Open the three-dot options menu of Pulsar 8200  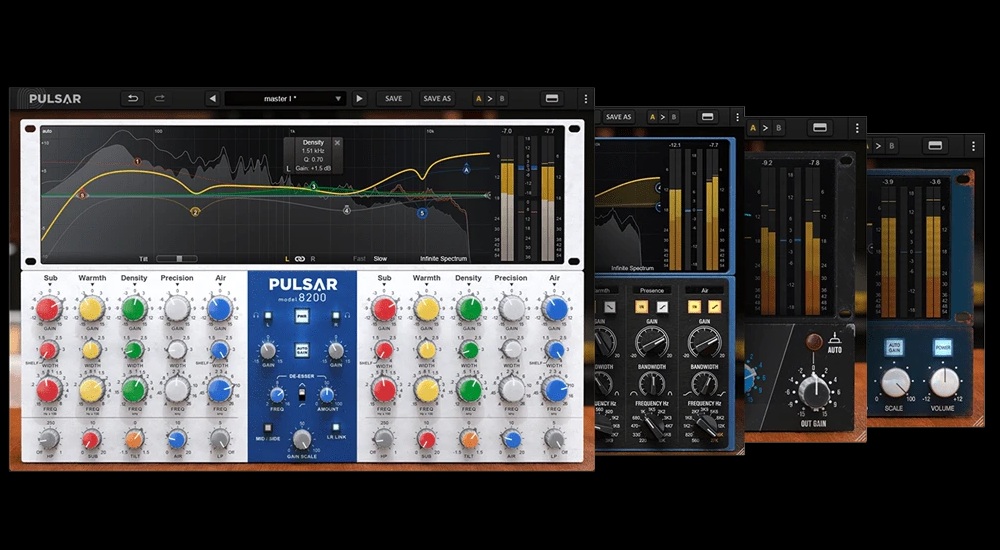pyautogui.click(x=585, y=99)
